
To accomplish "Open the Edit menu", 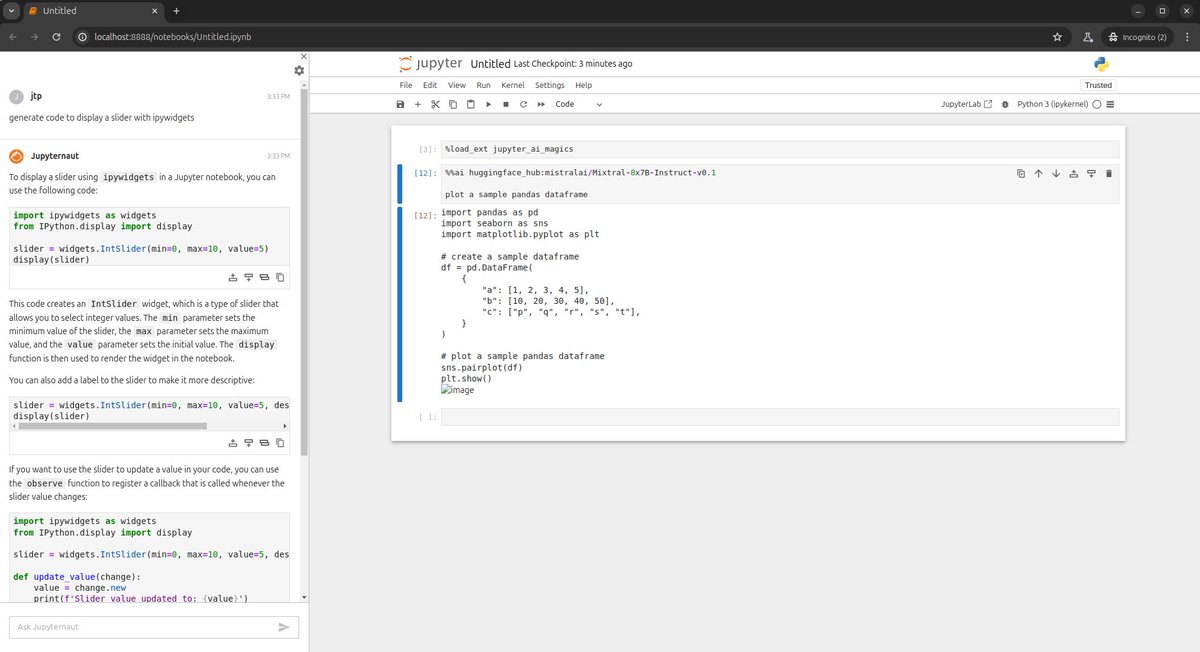I will [x=430, y=85].
